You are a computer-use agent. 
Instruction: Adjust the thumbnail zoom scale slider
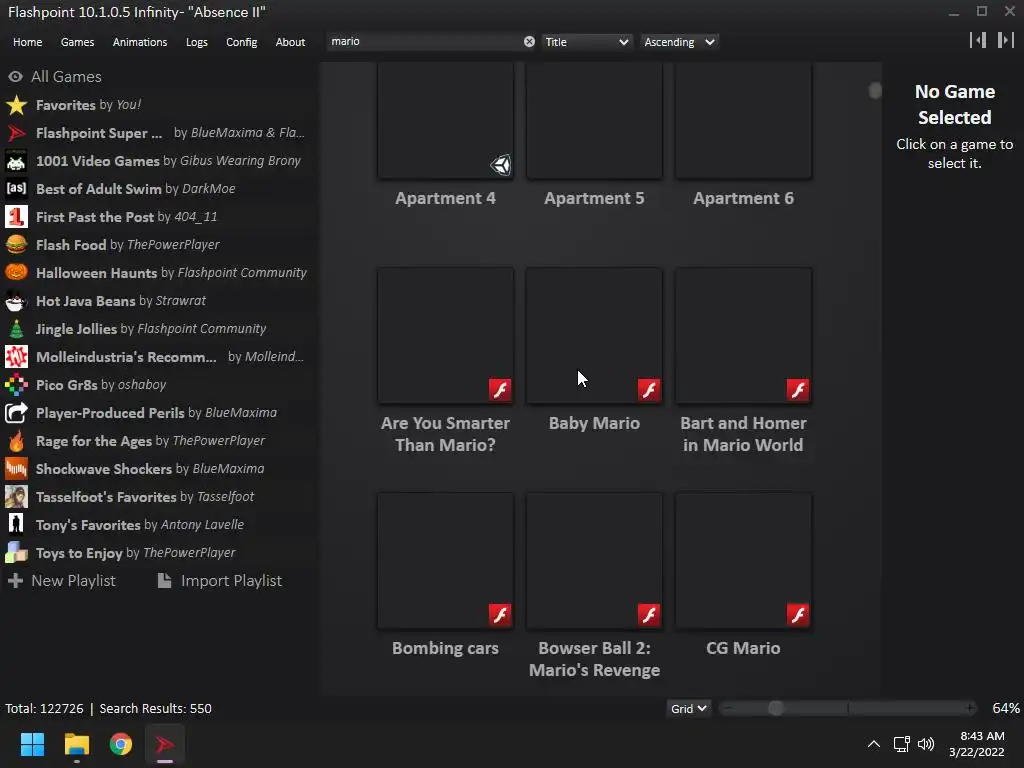776,709
